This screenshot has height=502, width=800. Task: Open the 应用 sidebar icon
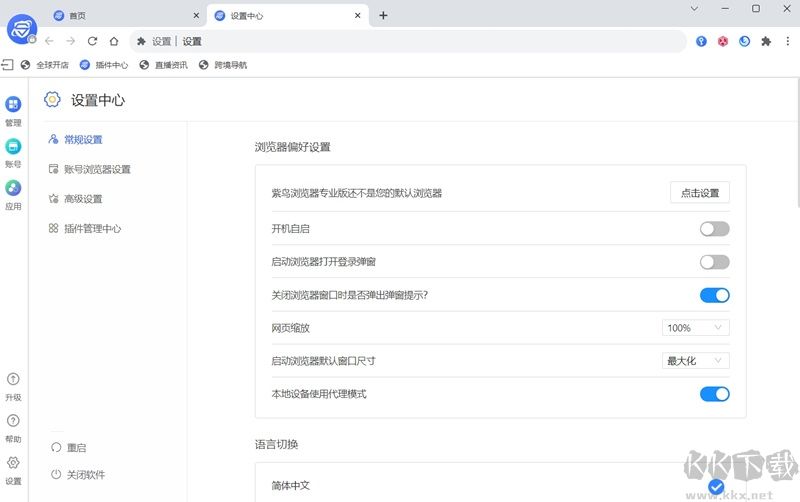pos(13,188)
